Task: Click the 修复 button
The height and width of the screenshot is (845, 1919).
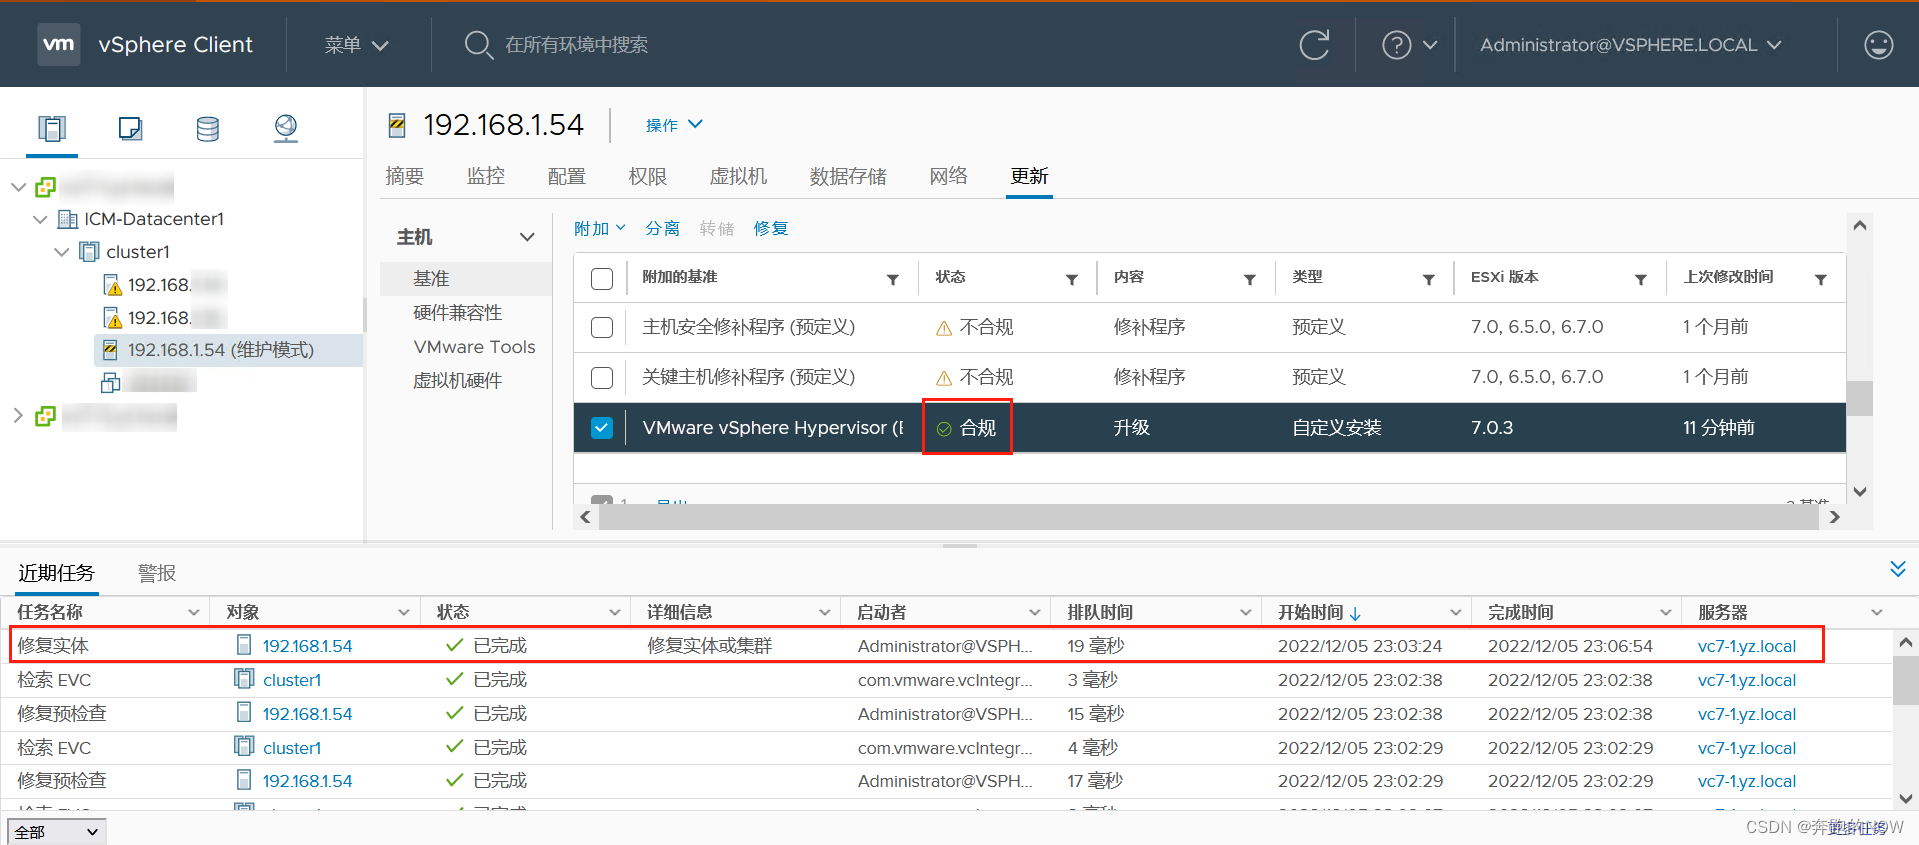Action: pyautogui.click(x=771, y=229)
